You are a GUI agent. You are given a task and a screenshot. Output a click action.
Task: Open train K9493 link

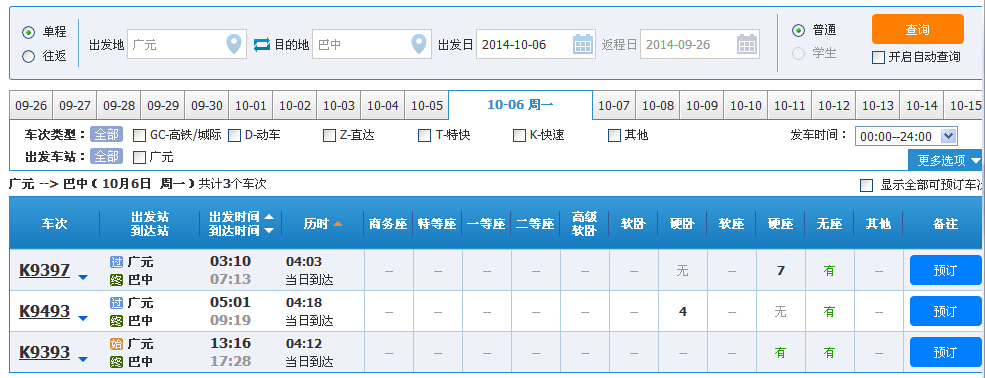point(45,311)
